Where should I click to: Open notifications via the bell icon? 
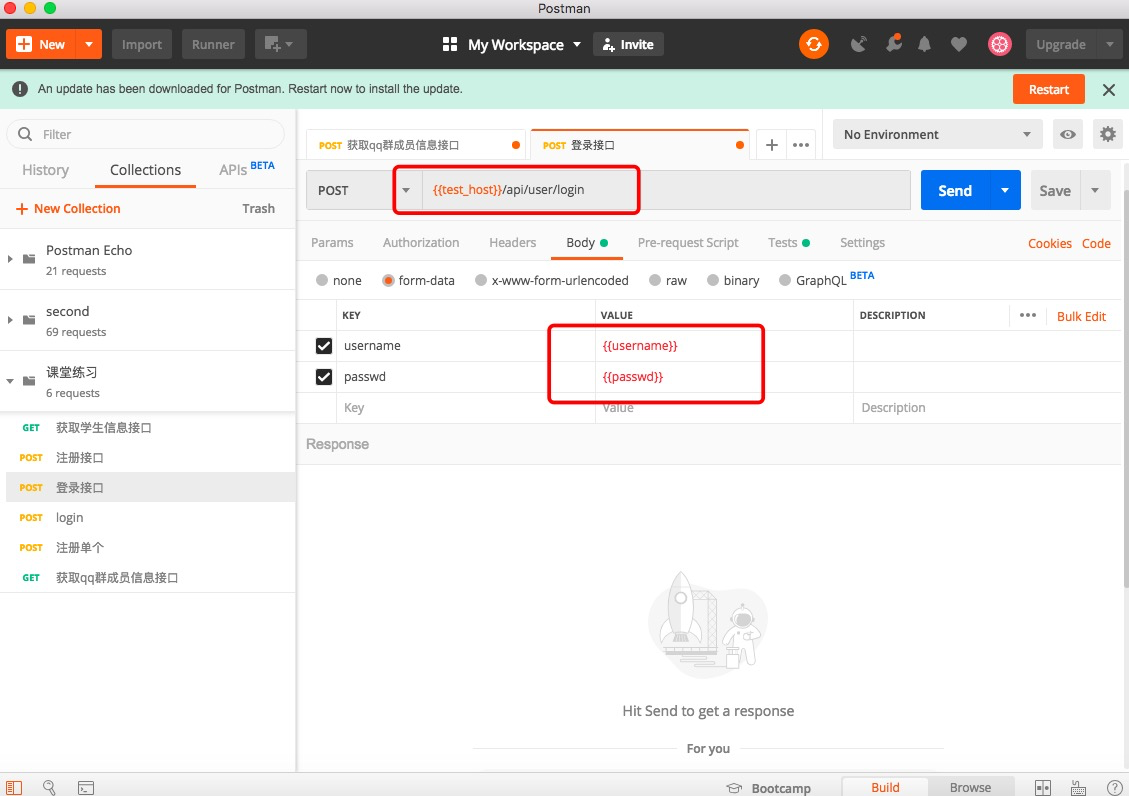point(923,44)
